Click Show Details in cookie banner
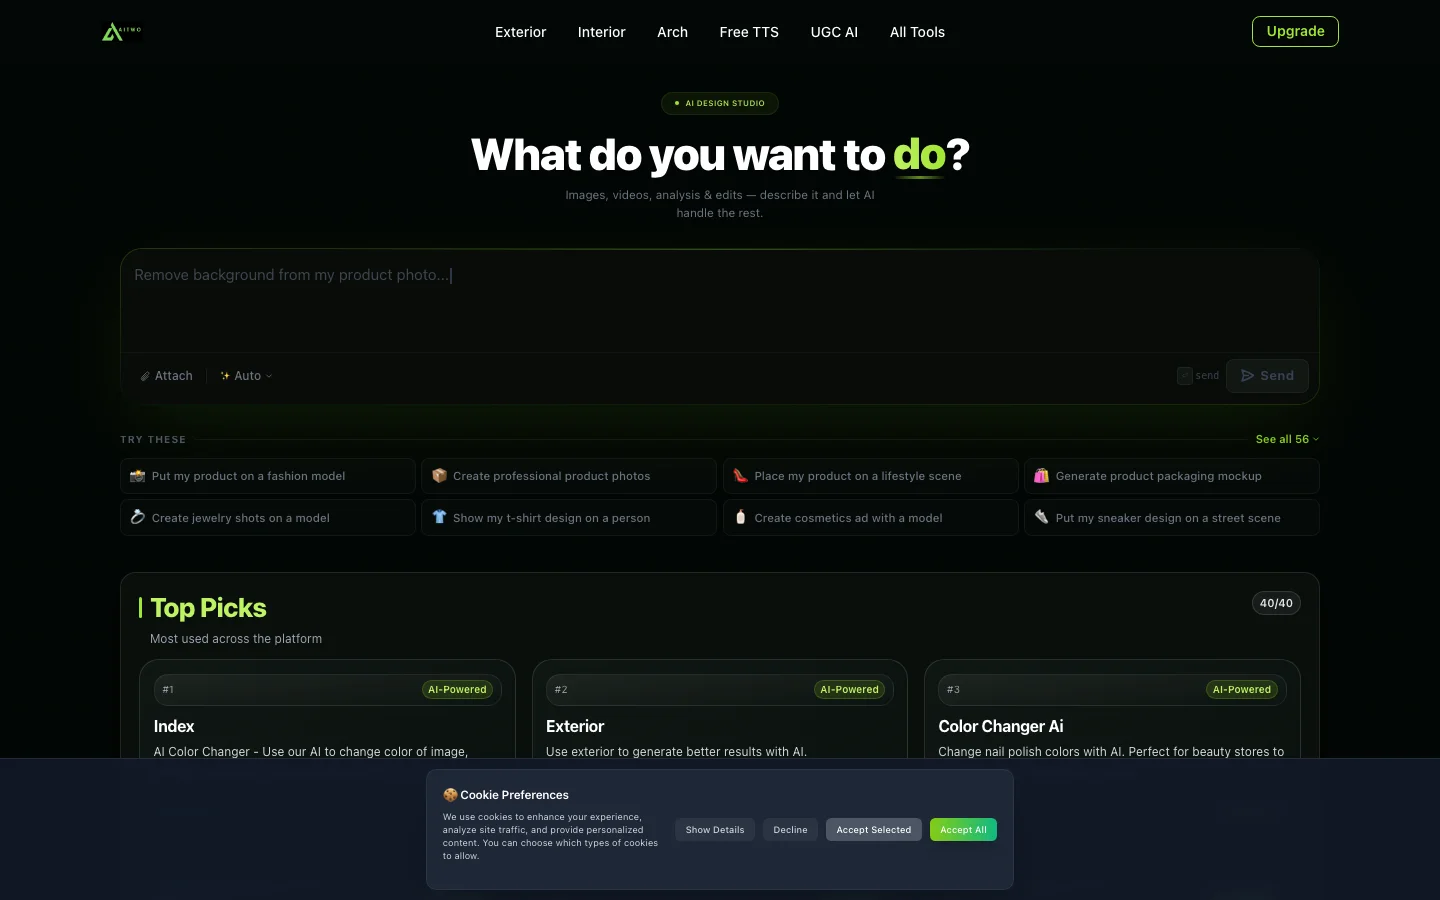1440x900 pixels. (715, 830)
